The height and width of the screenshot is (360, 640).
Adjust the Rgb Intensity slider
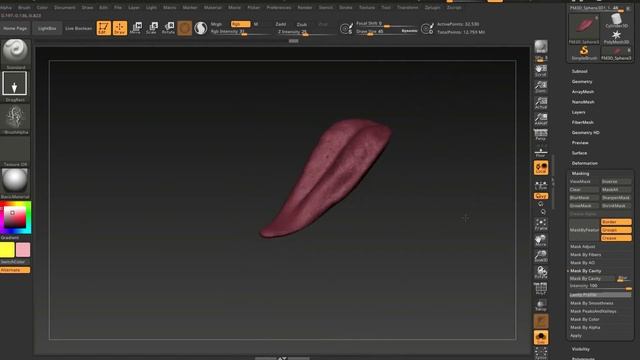pos(241,31)
